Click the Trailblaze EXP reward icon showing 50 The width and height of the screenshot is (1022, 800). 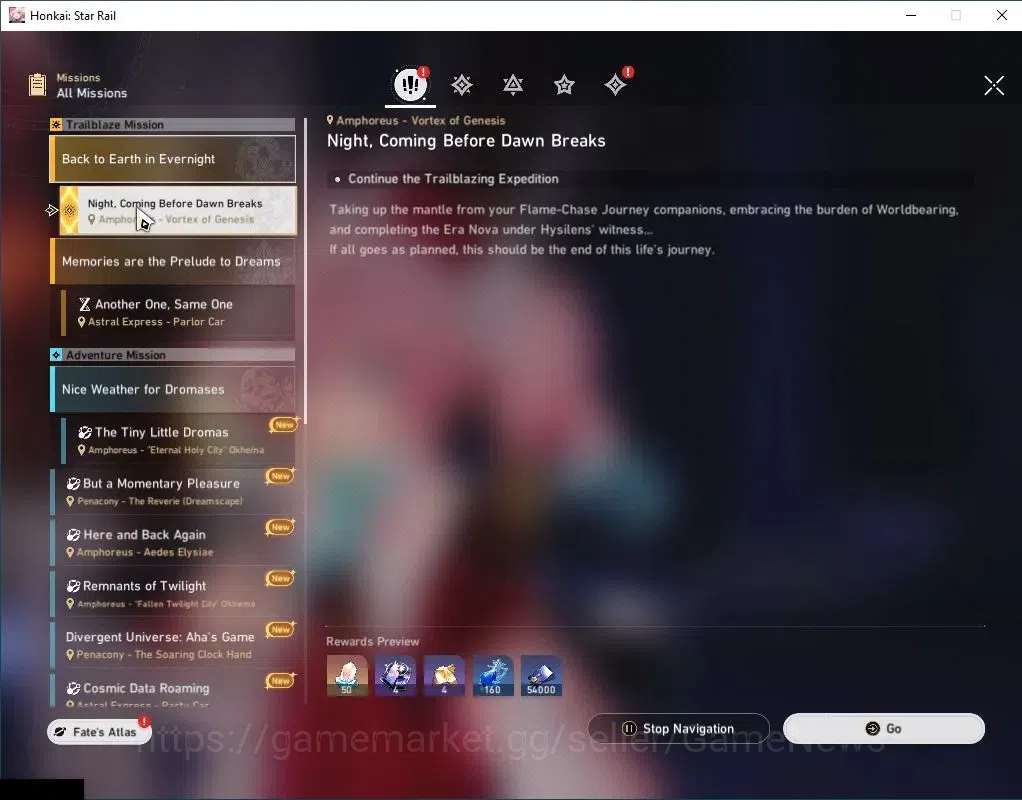point(347,676)
